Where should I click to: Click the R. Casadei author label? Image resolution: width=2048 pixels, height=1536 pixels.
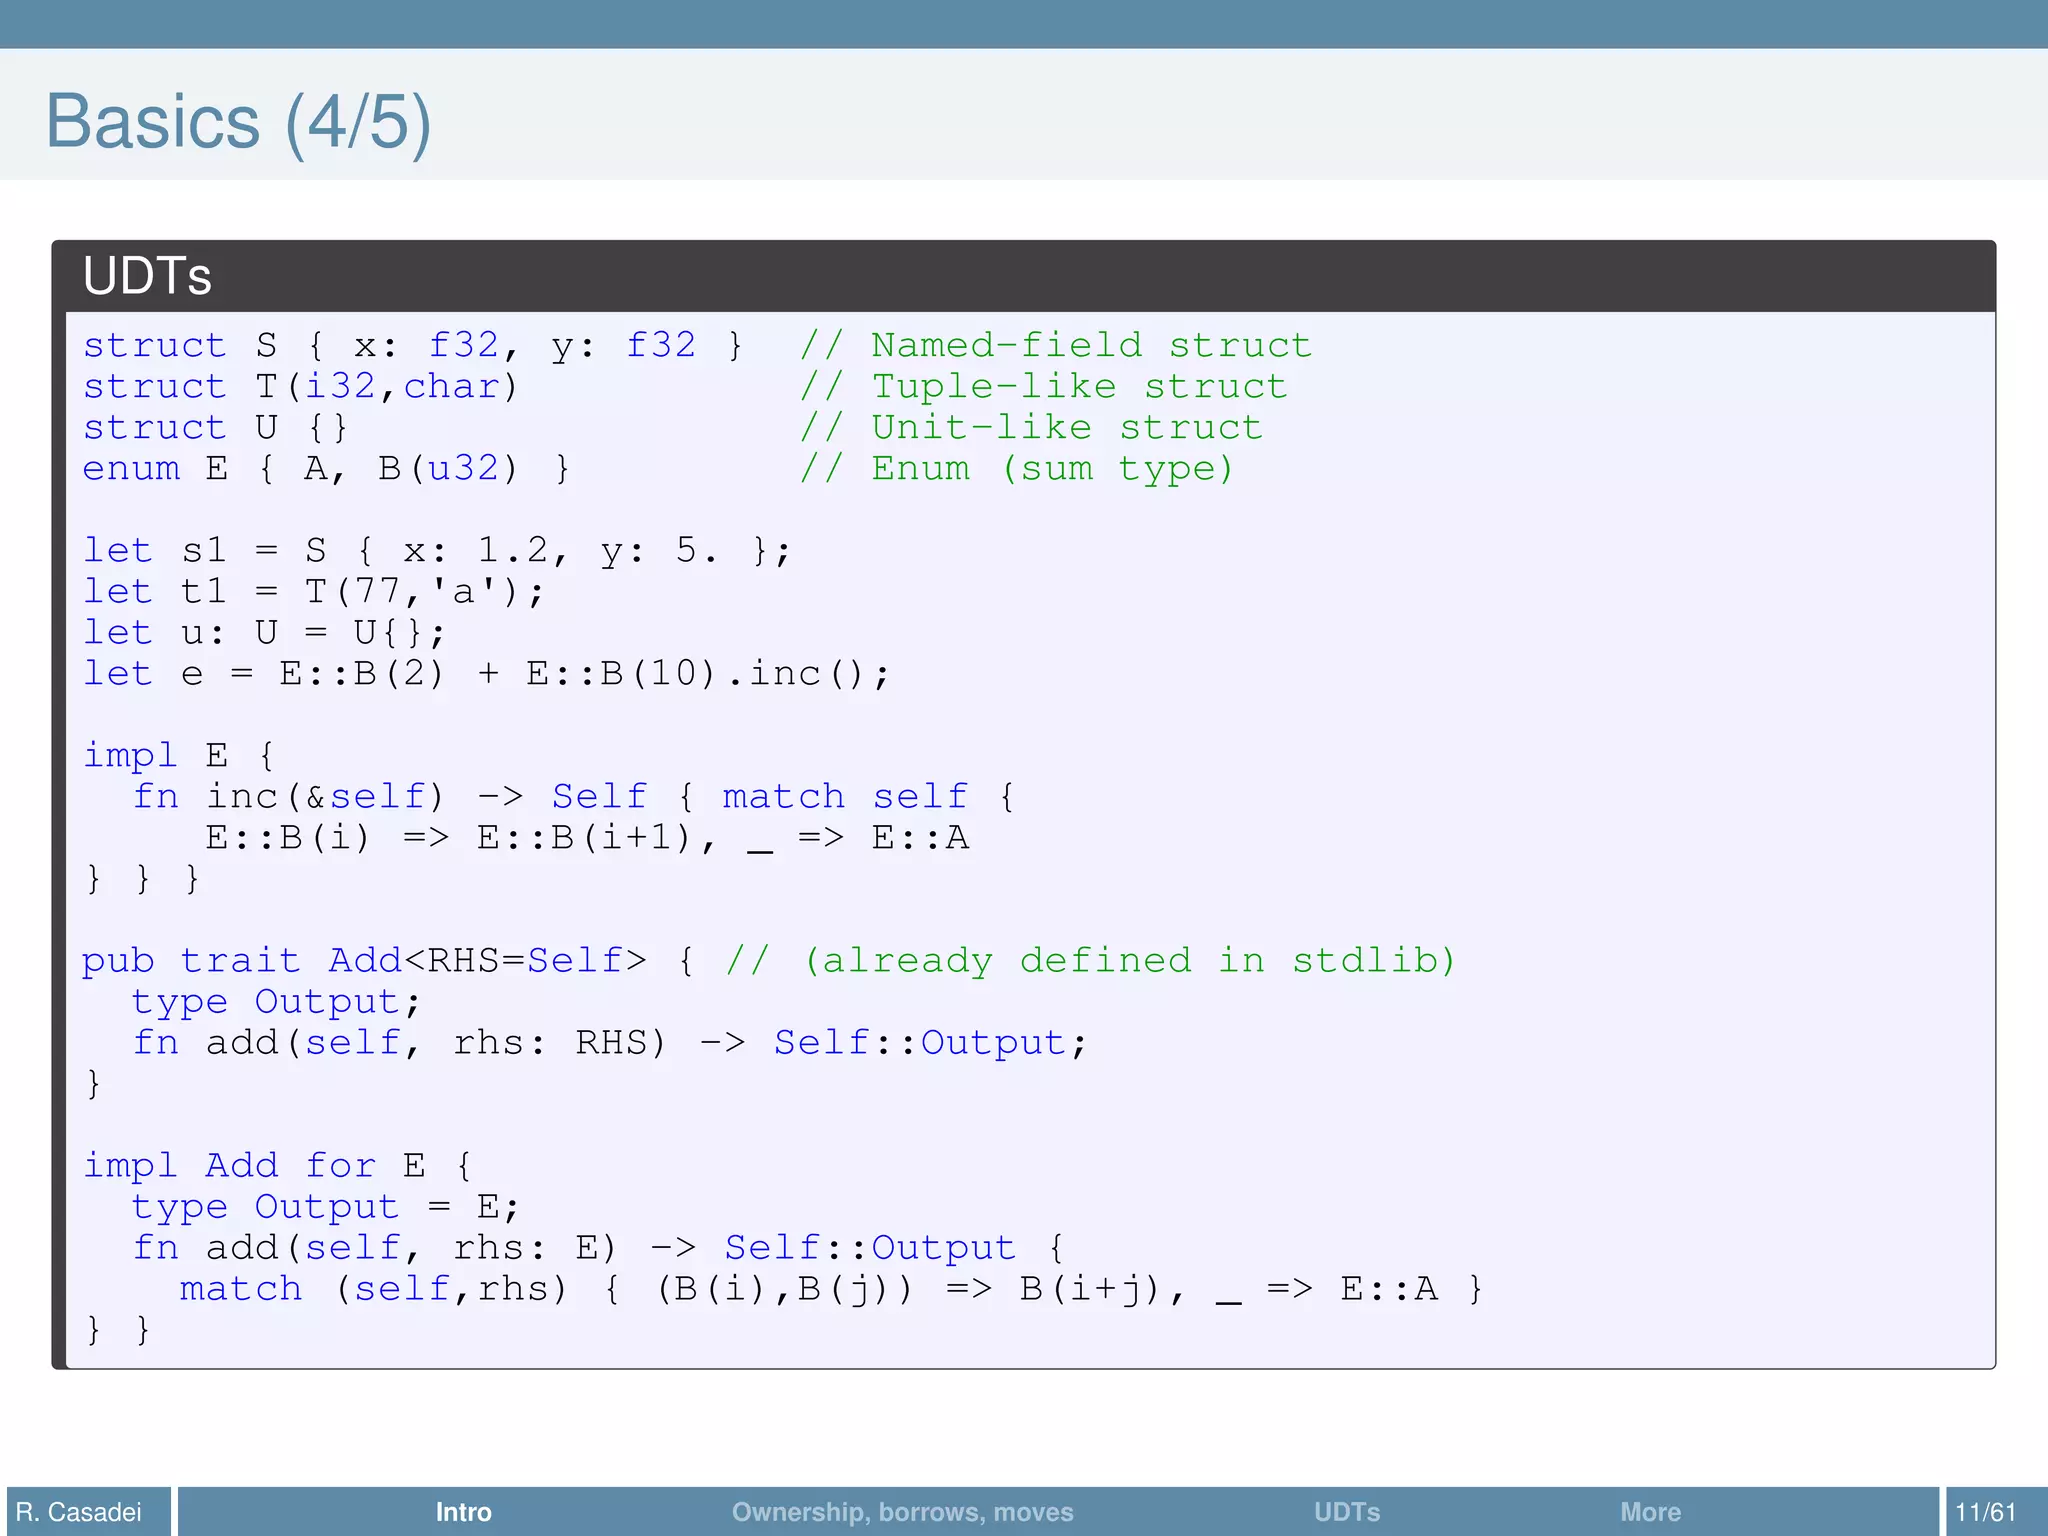point(79,1511)
